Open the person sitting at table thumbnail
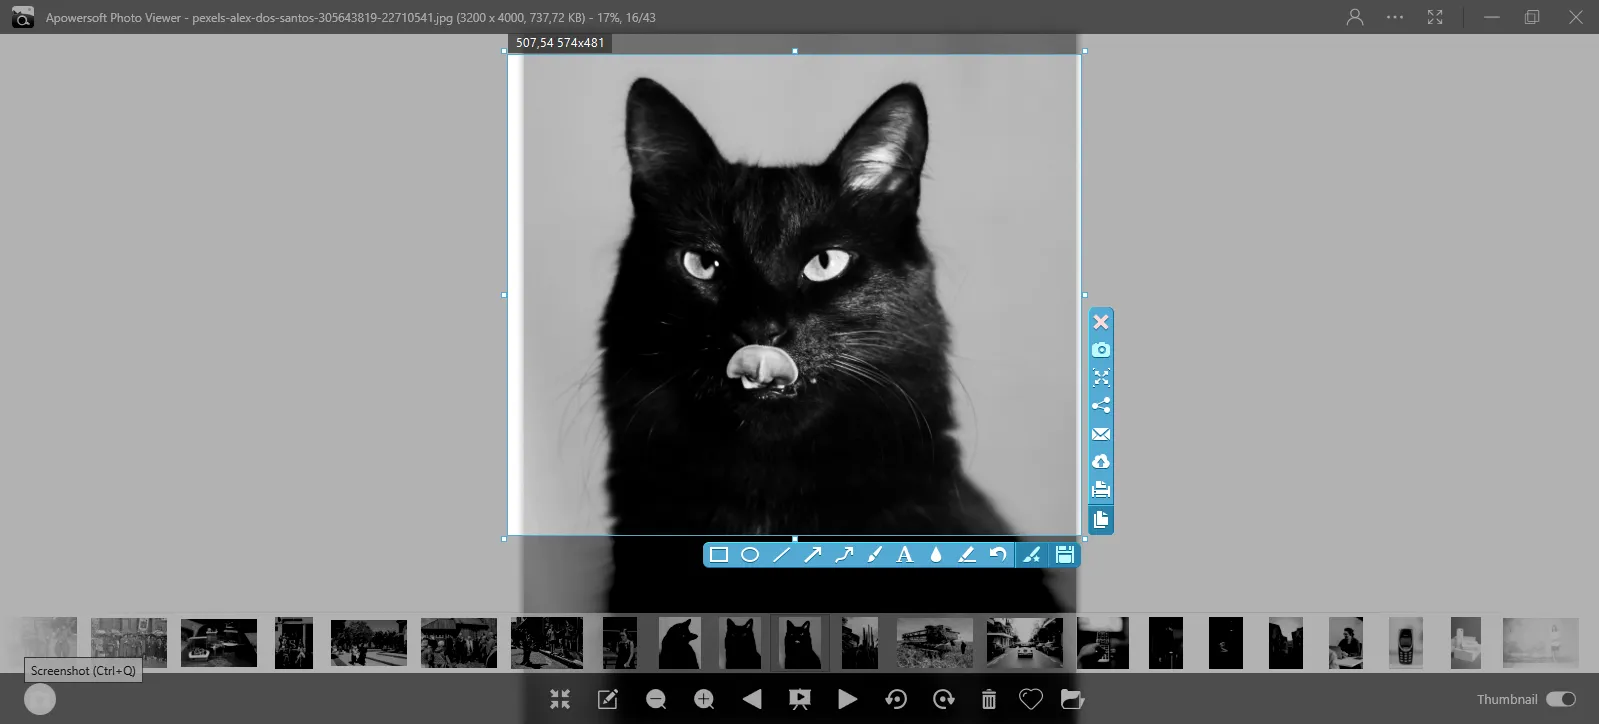The height and width of the screenshot is (724, 1599). pyautogui.click(x=1346, y=642)
